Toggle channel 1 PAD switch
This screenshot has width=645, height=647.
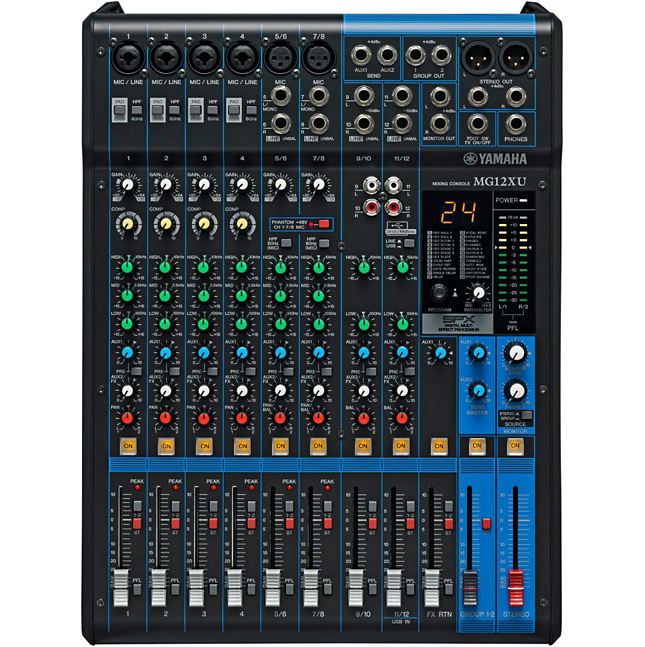(x=120, y=110)
